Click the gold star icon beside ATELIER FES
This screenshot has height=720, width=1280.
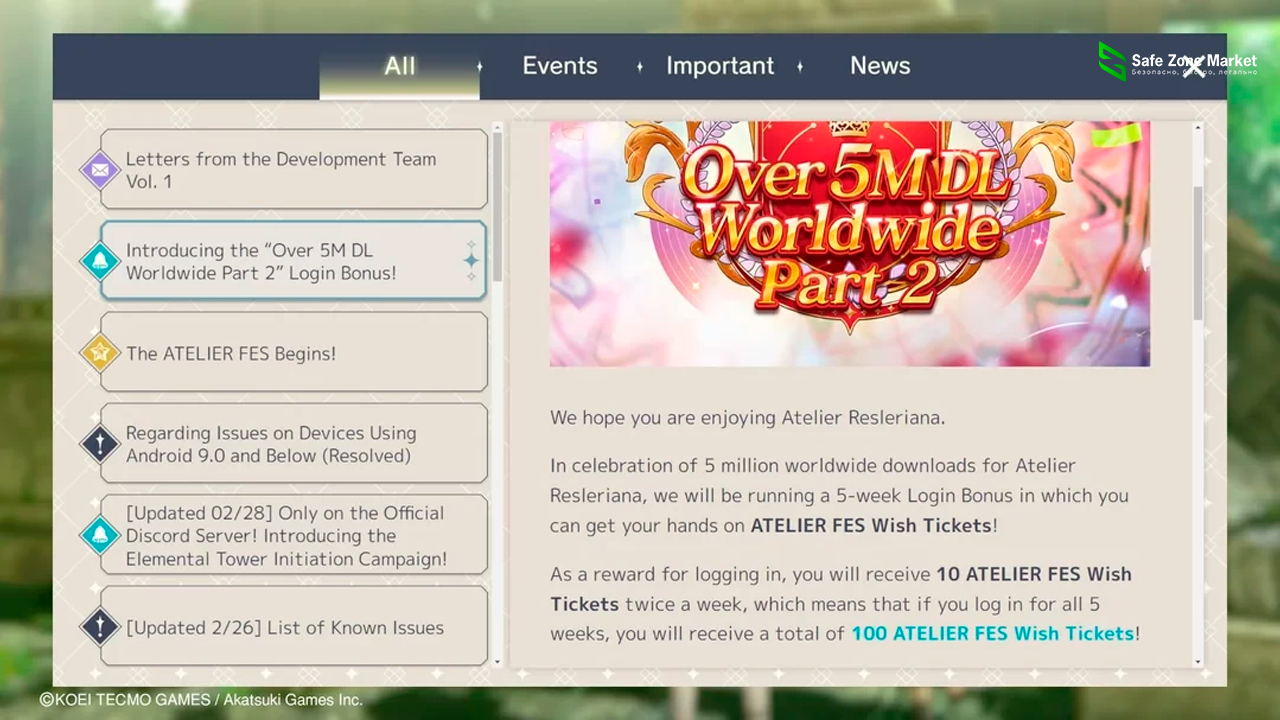pyautogui.click(x=100, y=353)
